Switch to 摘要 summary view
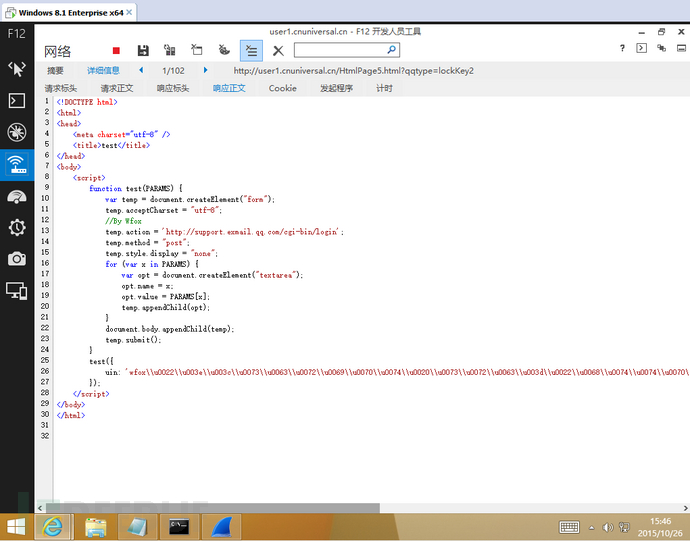 point(55,70)
